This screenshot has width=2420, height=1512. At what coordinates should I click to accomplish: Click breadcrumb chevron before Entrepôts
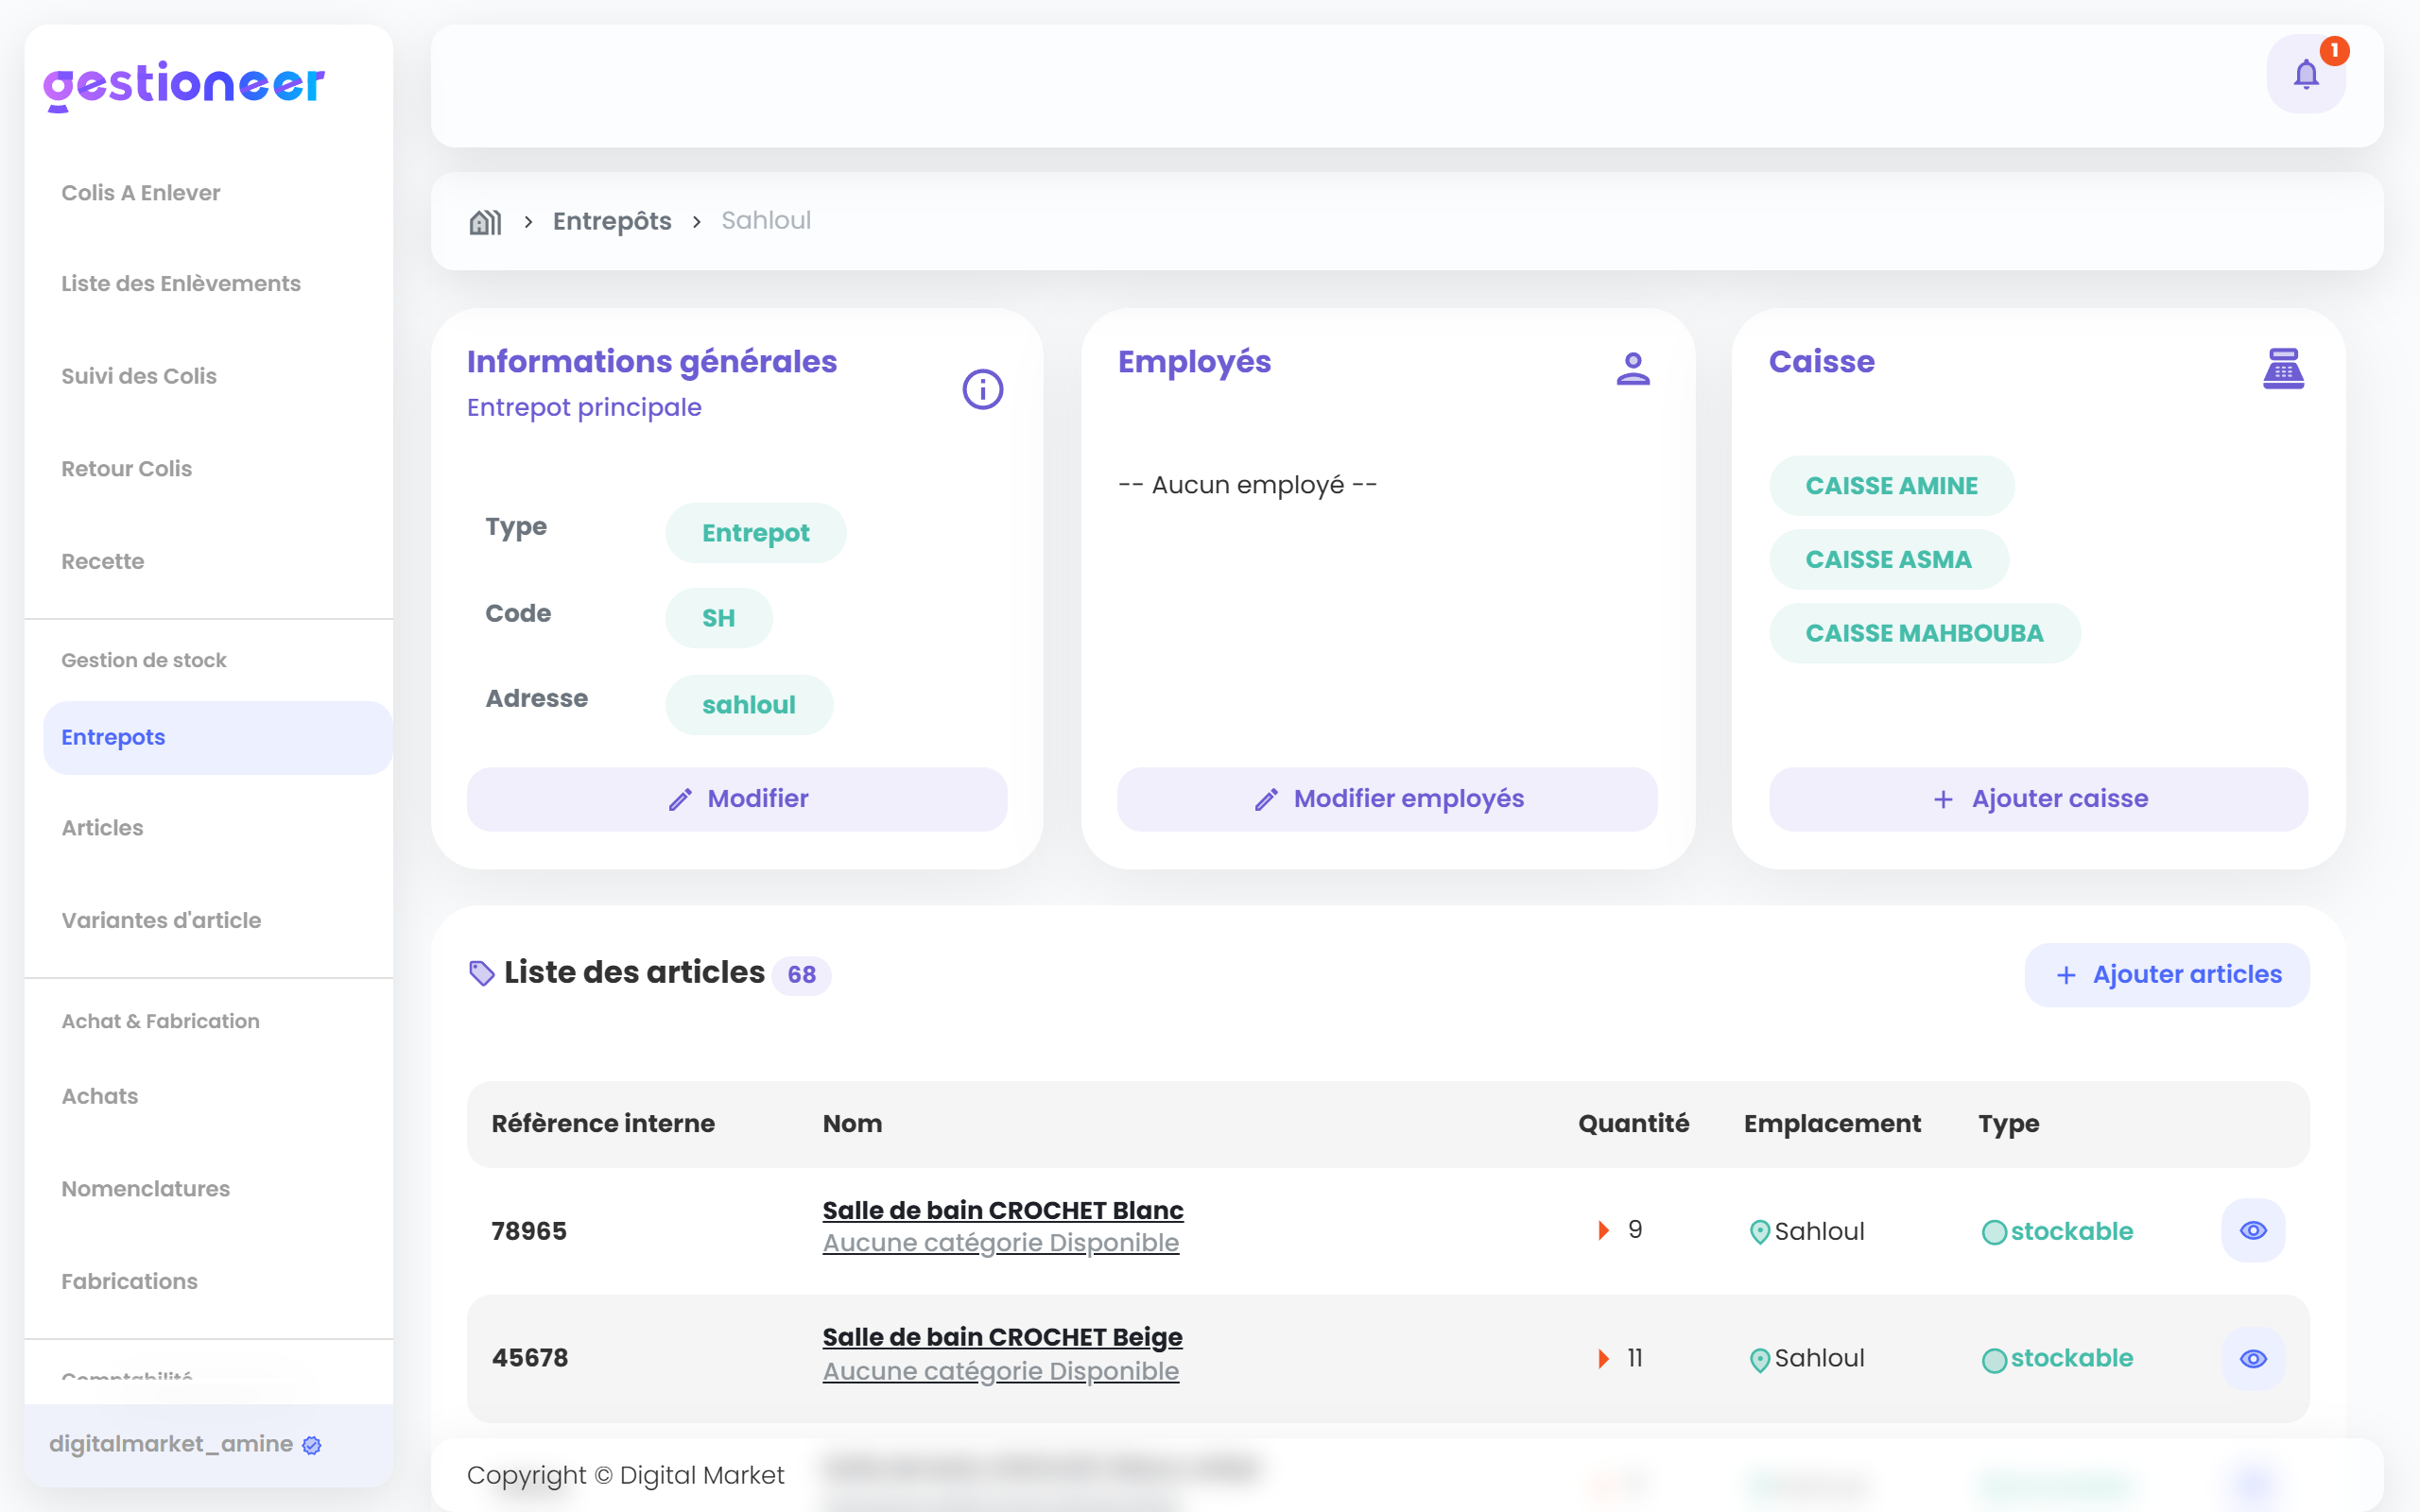(528, 222)
